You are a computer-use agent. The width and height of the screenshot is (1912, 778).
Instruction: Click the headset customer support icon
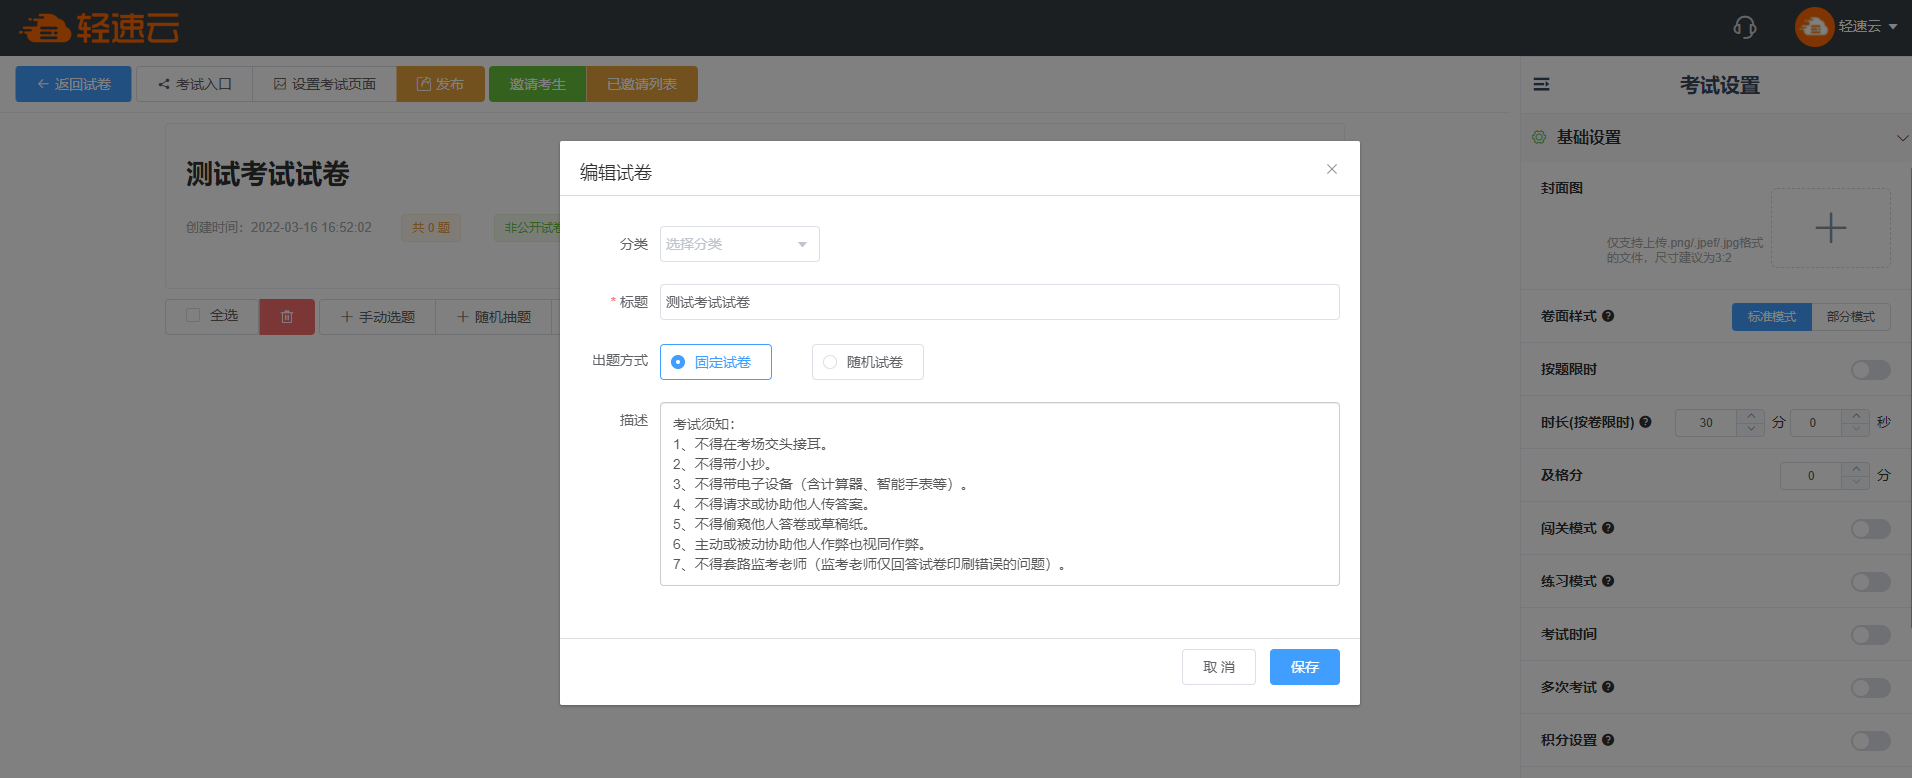1744,27
